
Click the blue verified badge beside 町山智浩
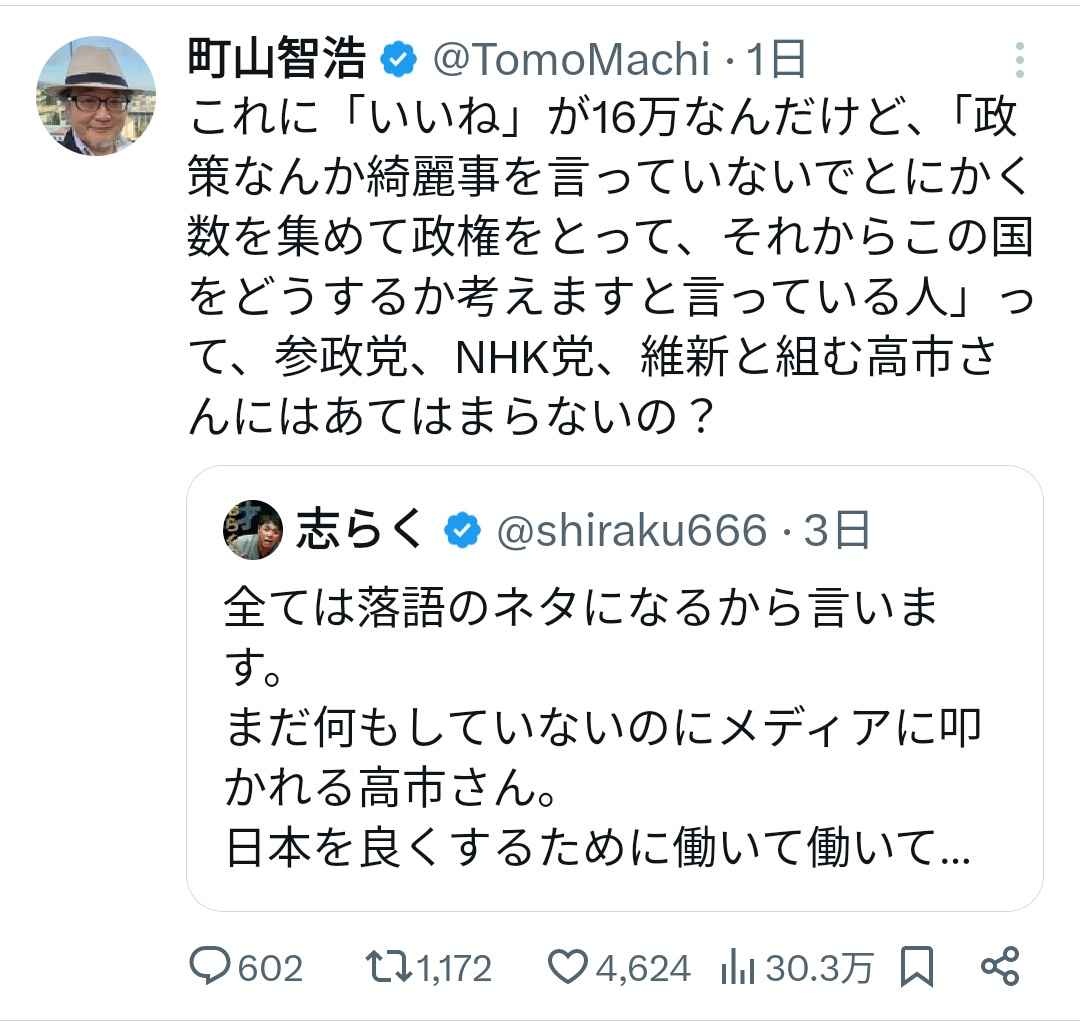pyautogui.click(x=398, y=61)
